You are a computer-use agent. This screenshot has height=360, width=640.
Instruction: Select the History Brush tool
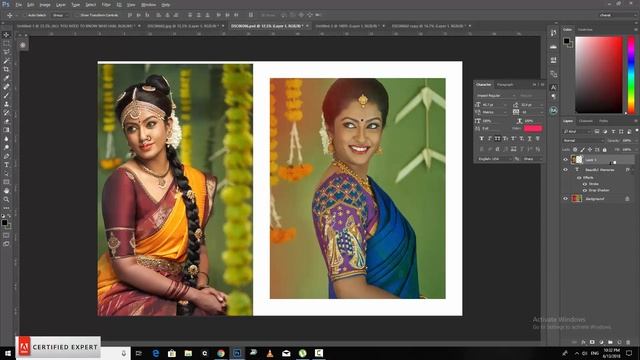coord(6,113)
